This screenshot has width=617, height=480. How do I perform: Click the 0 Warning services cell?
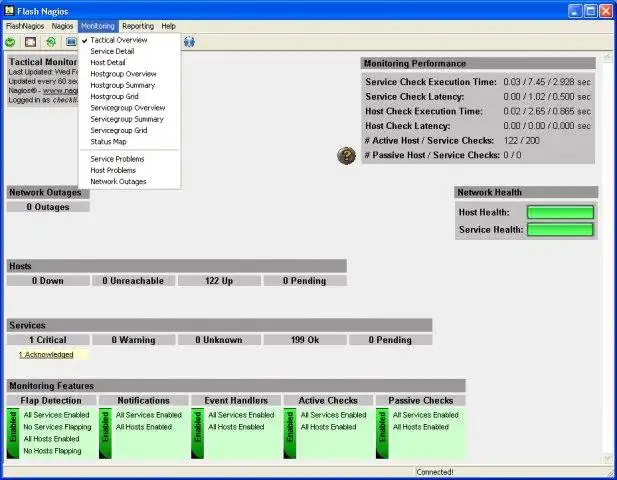tap(133, 340)
